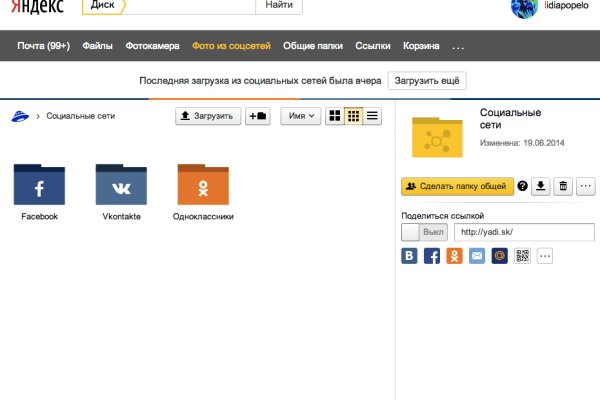The image size is (600, 400).
Task: Open the Корзина tab
Action: click(421, 46)
